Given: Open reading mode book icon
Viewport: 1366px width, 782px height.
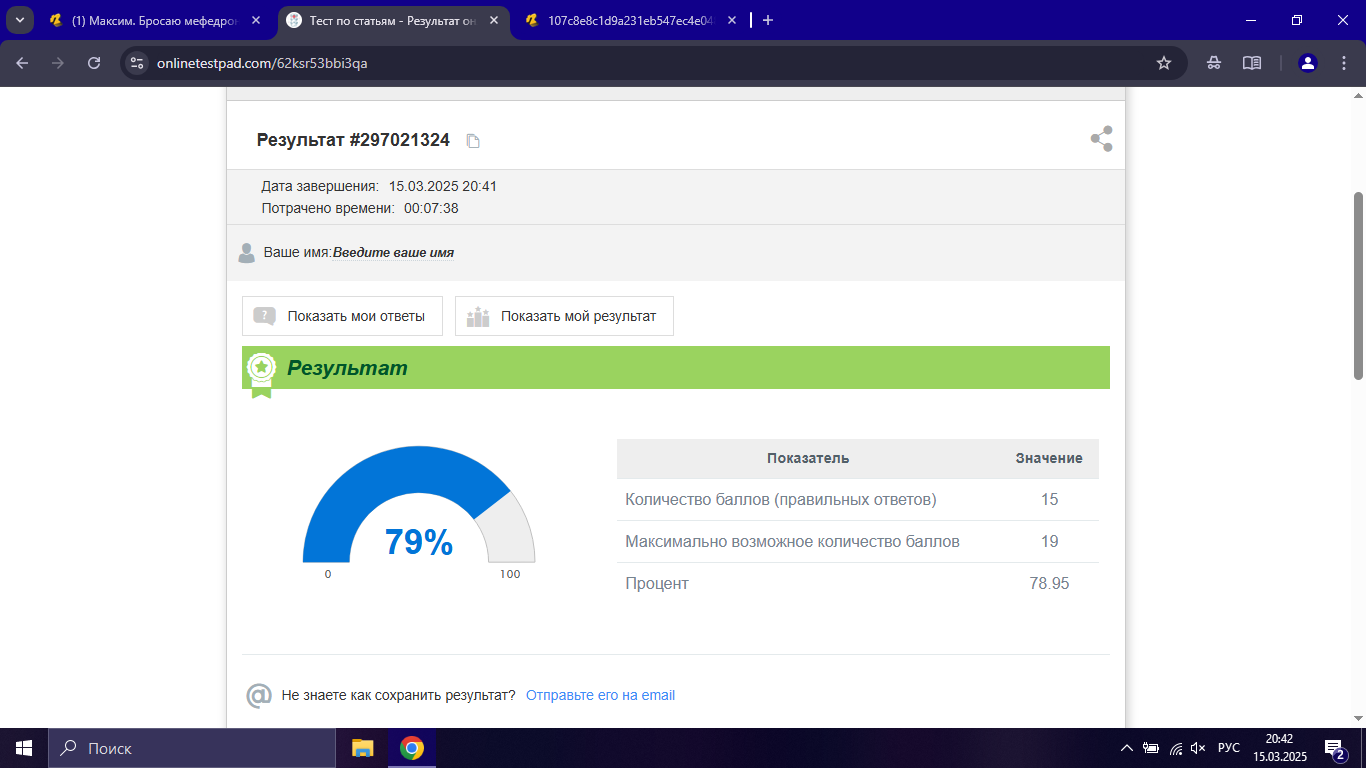Looking at the screenshot, I should (1251, 63).
